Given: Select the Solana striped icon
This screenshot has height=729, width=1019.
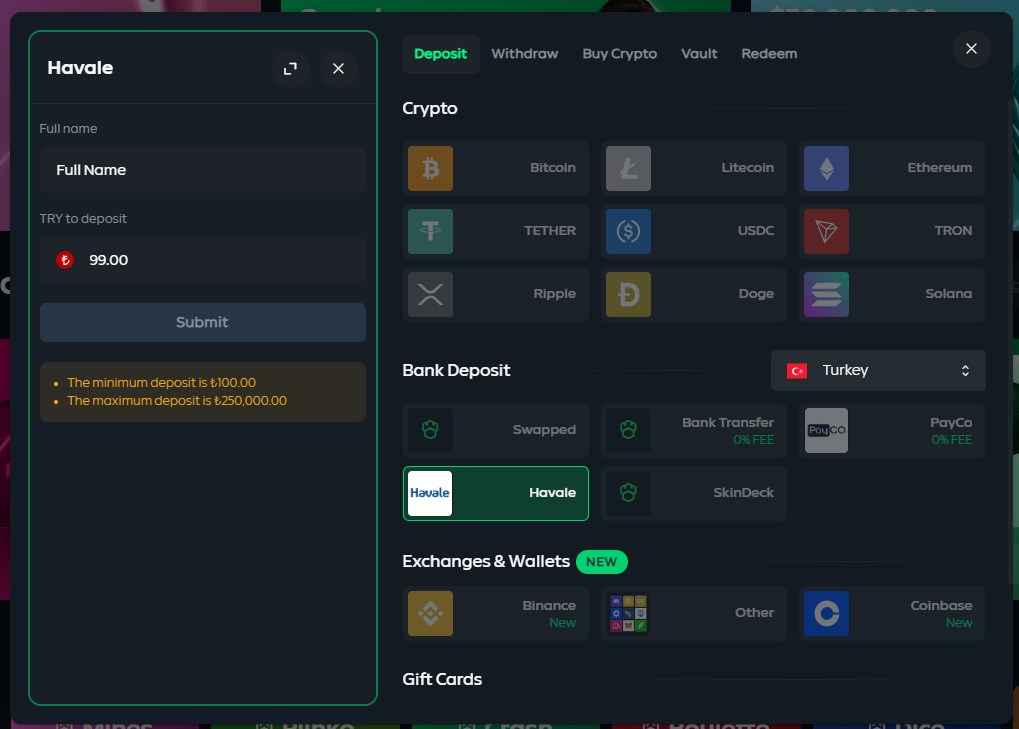Looking at the screenshot, I should click(827, 294).
